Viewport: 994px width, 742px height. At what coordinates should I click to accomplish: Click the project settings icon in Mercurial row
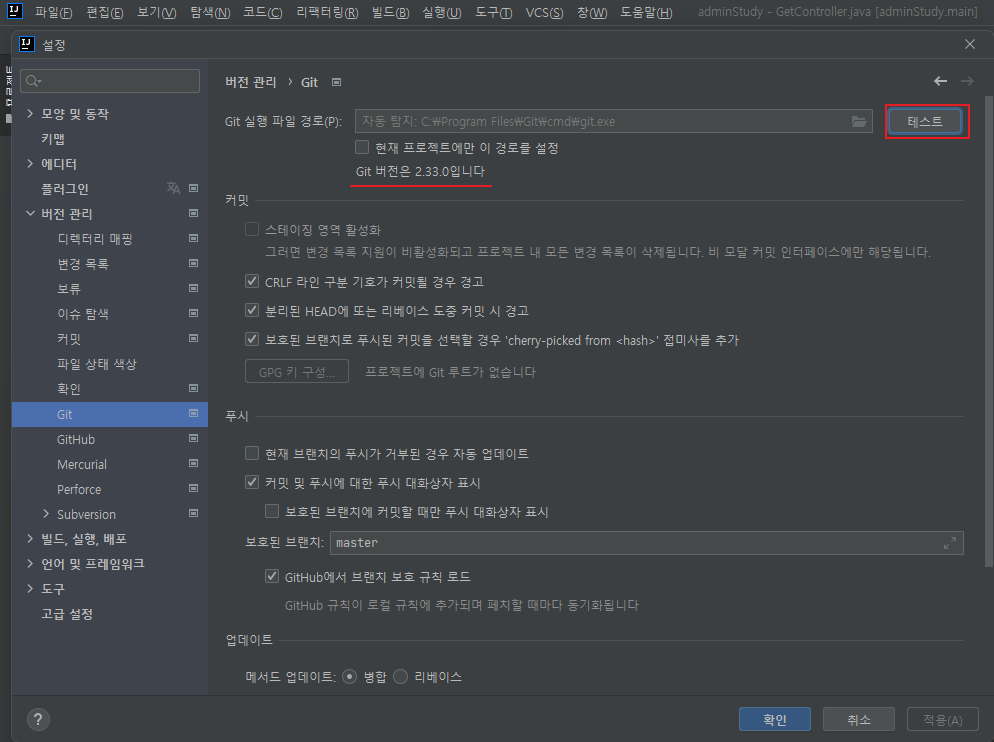click(x=193, y=464)
